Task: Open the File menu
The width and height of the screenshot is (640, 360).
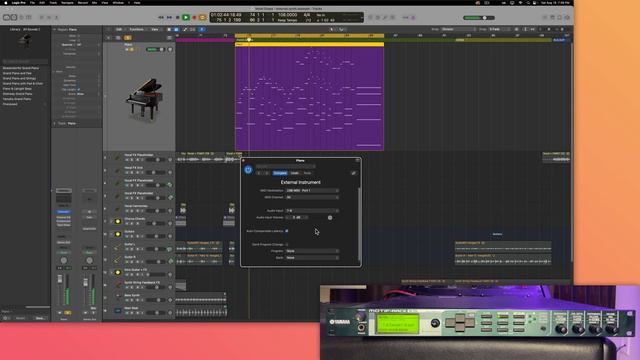Action: 32,2
